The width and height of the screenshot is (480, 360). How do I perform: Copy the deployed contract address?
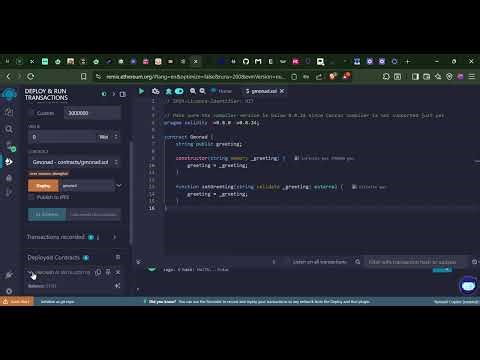tap(98, 272)
